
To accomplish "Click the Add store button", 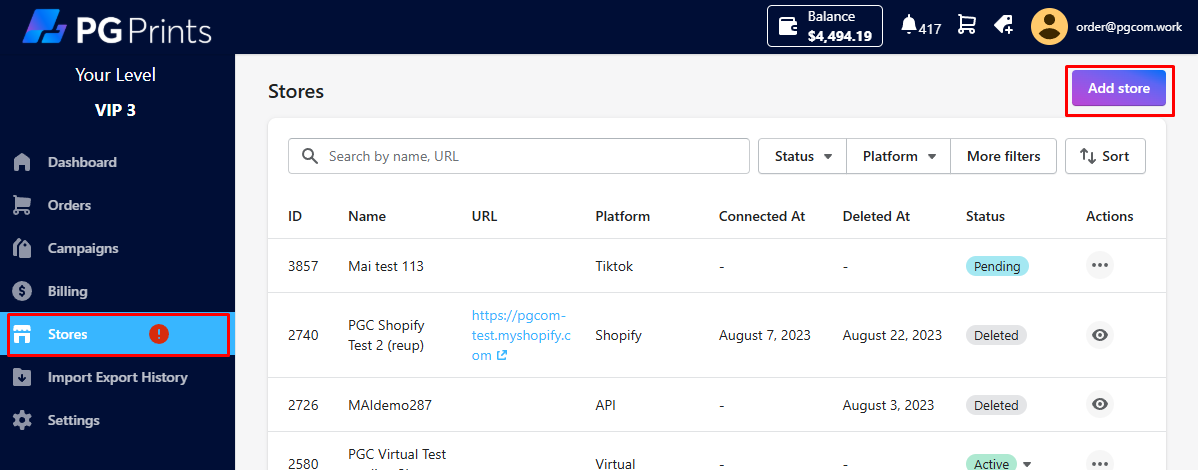I will (1118, 88).
